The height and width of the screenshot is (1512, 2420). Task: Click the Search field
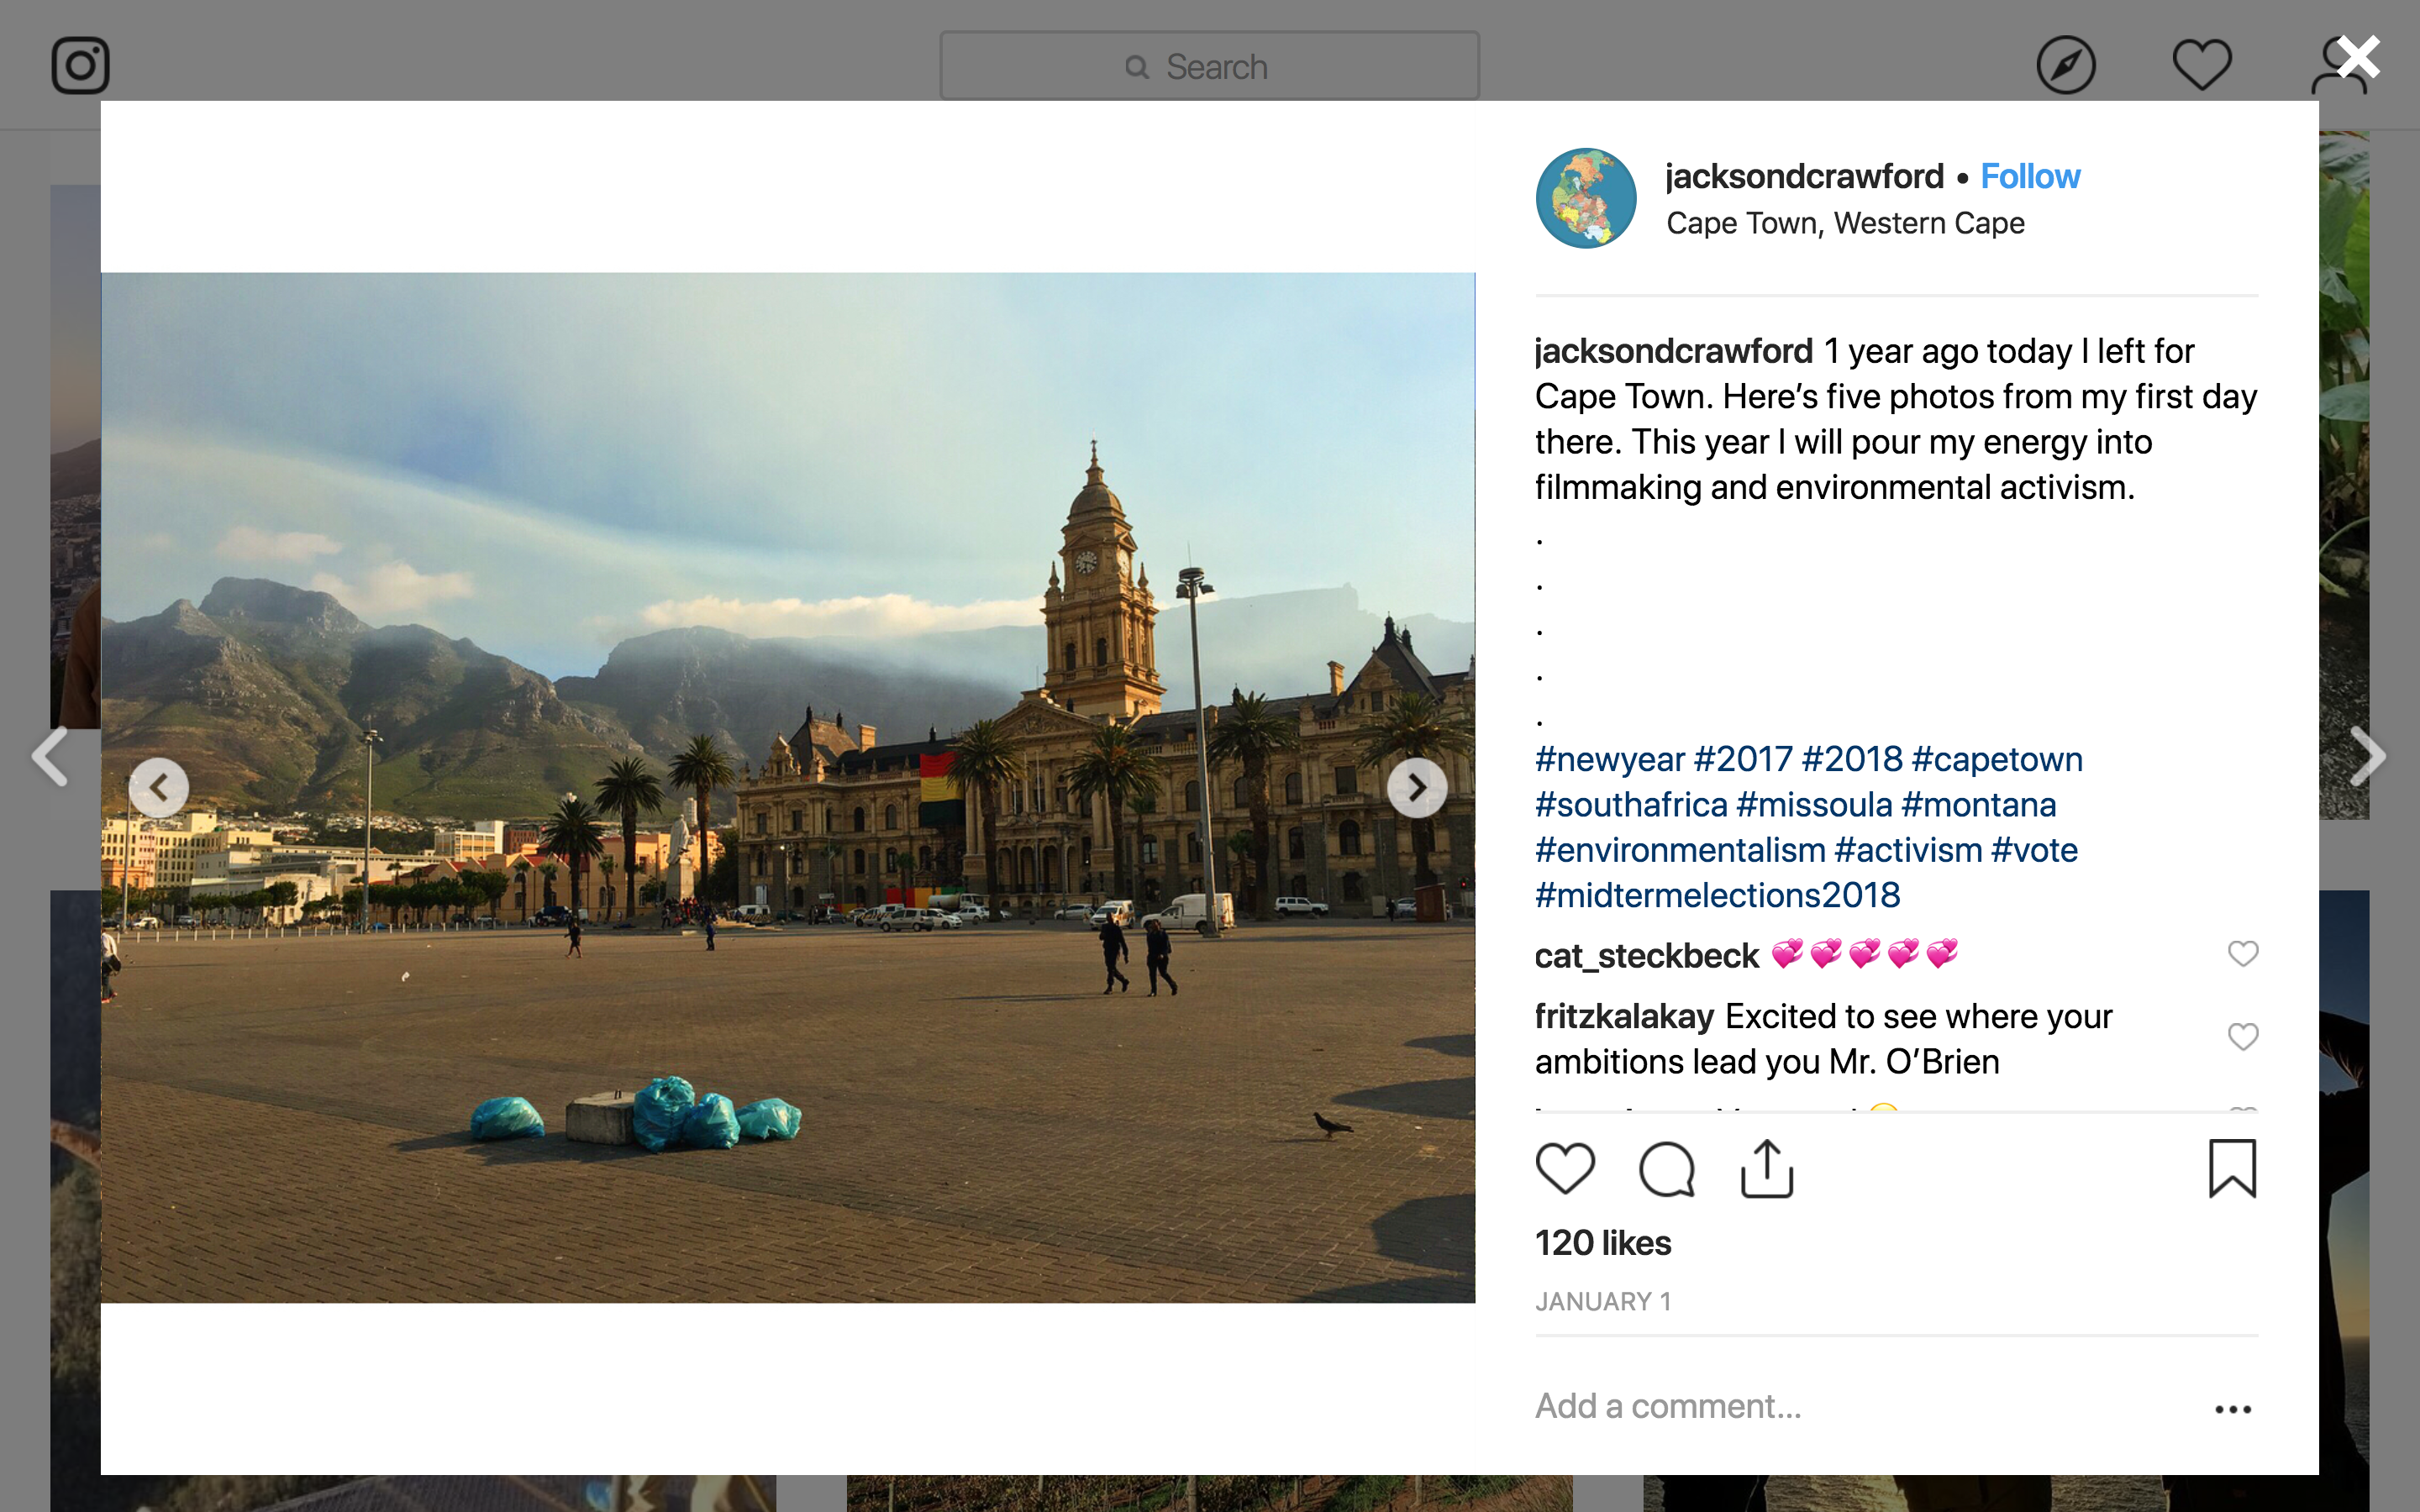pyautogui.click(x=1209, y=66)
